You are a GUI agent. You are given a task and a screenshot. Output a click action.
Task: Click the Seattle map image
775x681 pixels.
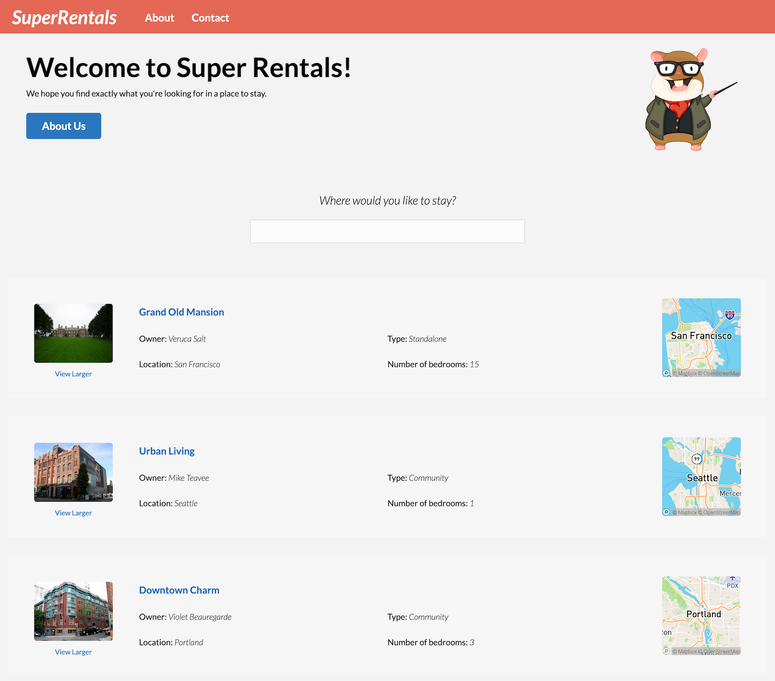(x=701, y=476)
